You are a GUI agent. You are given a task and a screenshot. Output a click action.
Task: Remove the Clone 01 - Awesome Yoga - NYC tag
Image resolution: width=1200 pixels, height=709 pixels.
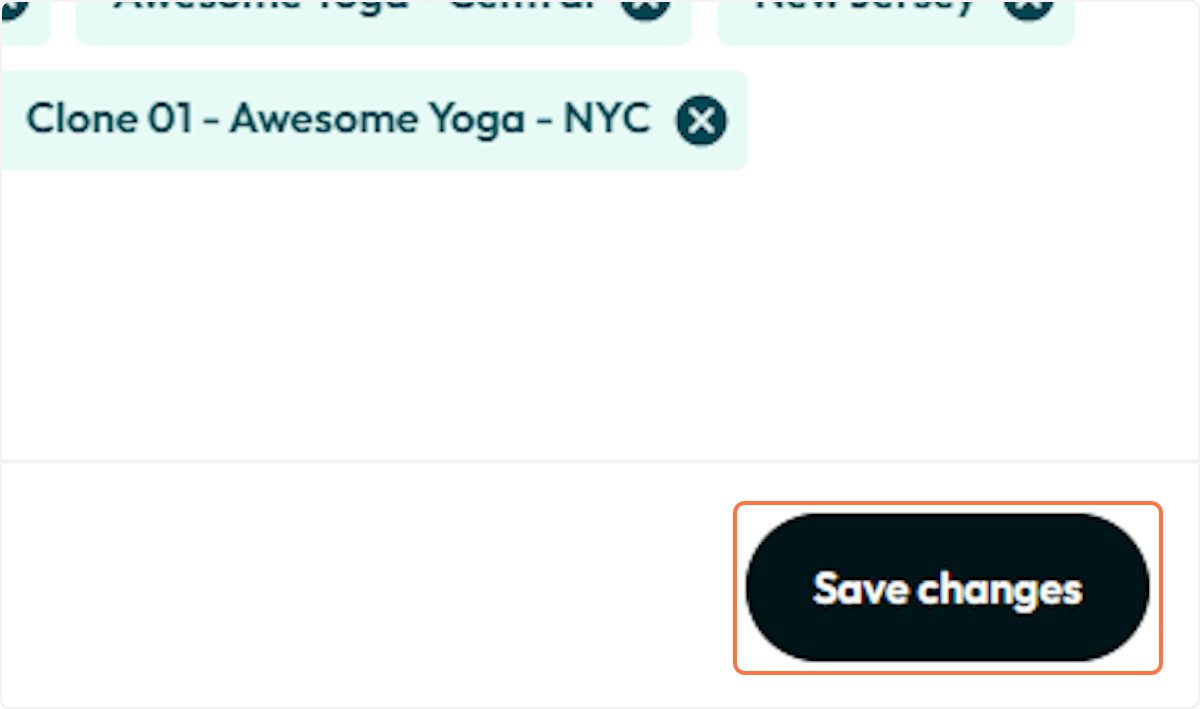click(702, 121)
